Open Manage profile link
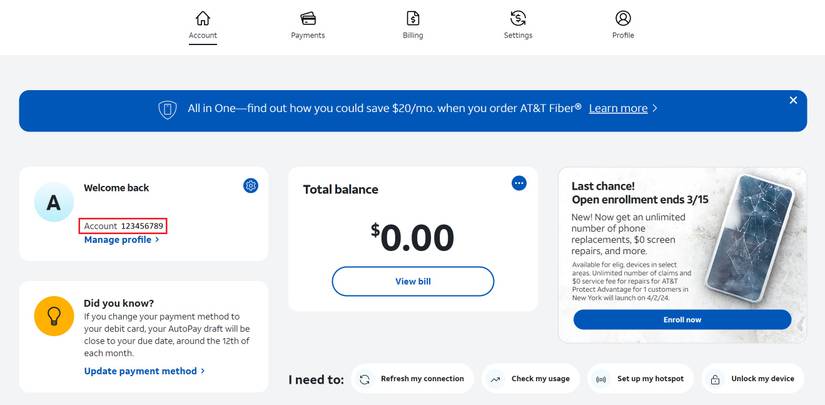The image size is (825, 405). point(121,240)
